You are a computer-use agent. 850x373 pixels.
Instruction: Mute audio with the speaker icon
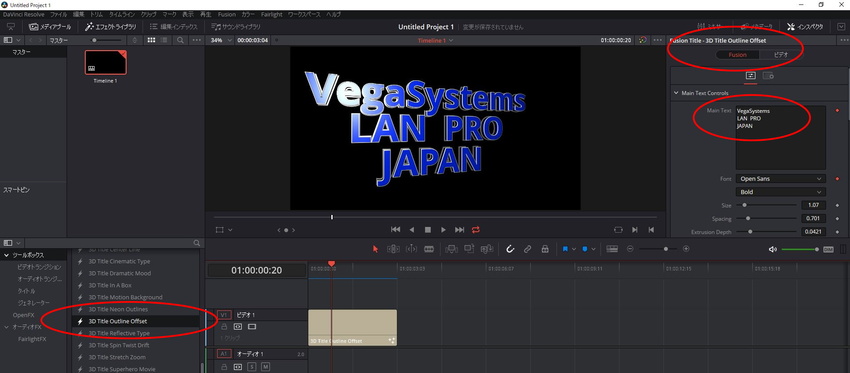pos(772,249)
